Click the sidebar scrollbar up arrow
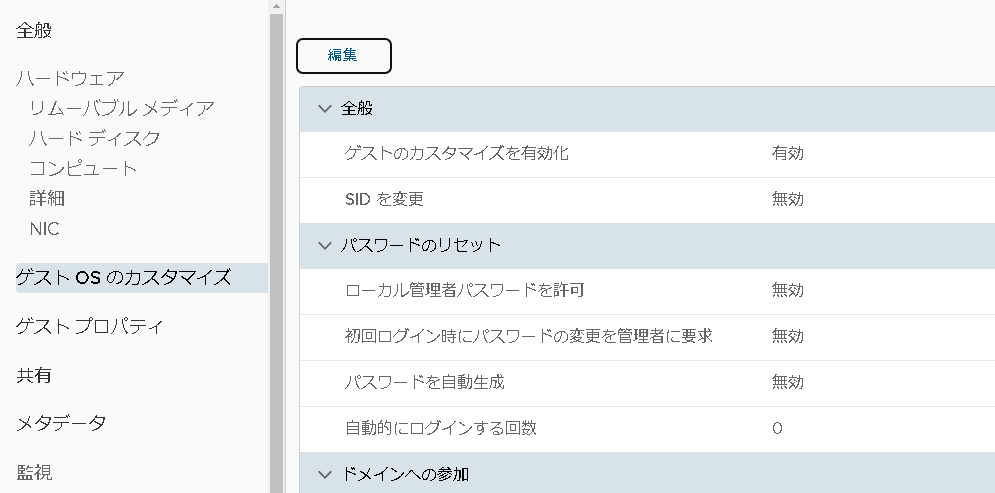The image size is (995, 493). click(276, 6)
